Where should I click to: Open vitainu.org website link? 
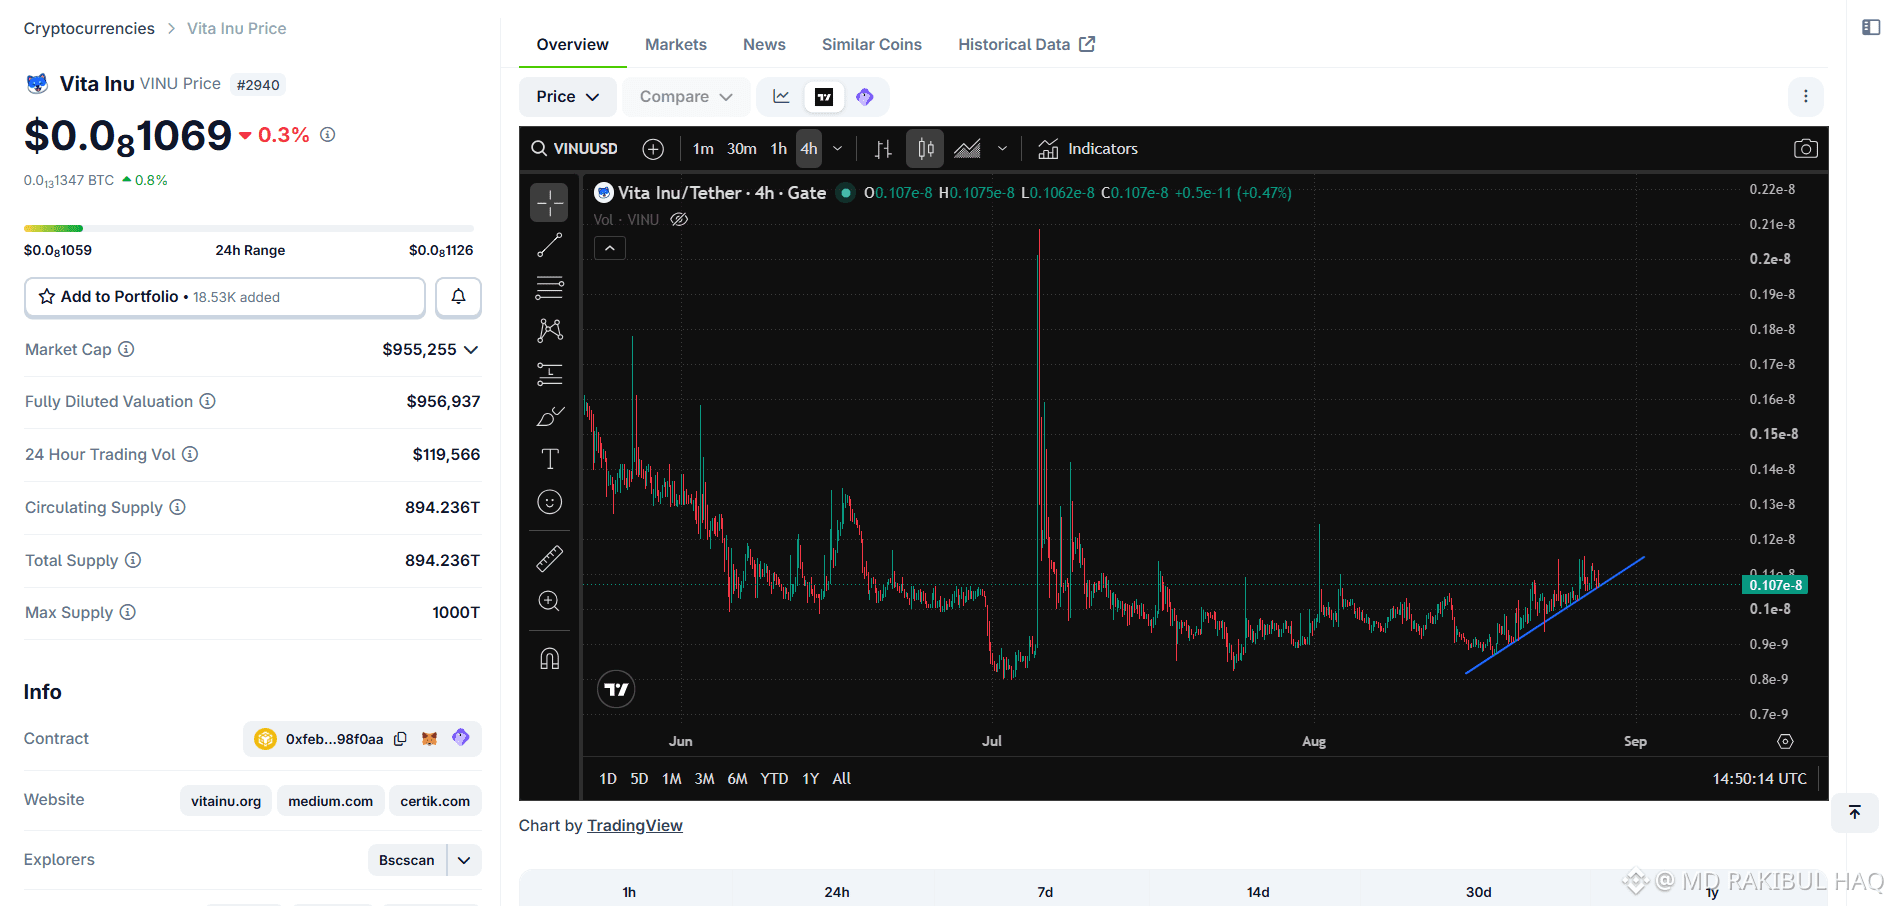(x=226, y=801)
